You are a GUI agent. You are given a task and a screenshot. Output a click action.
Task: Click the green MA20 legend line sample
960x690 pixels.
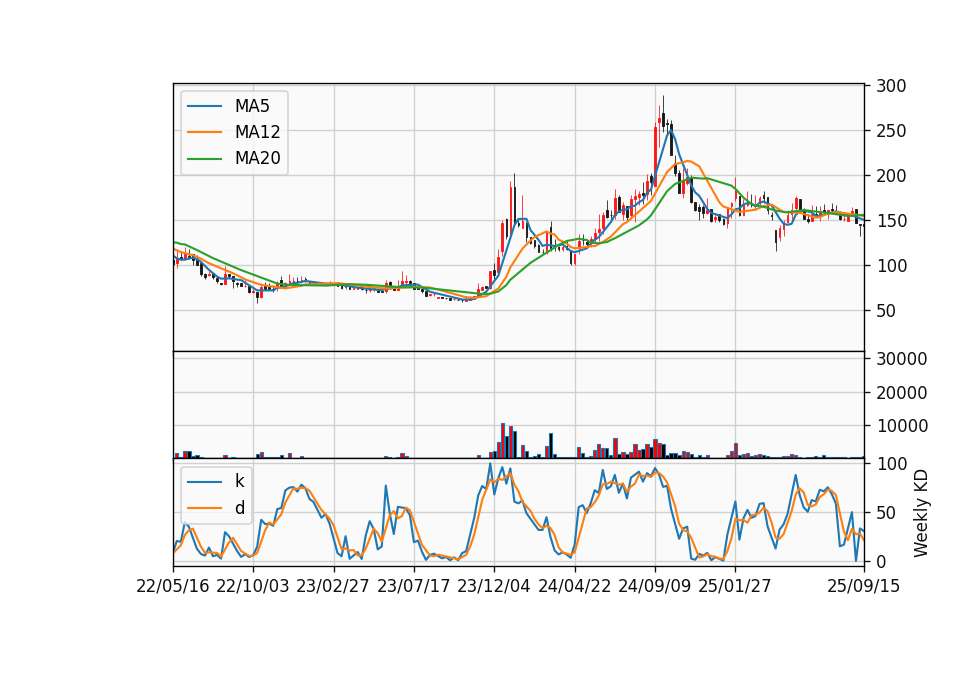pos(204,159)
